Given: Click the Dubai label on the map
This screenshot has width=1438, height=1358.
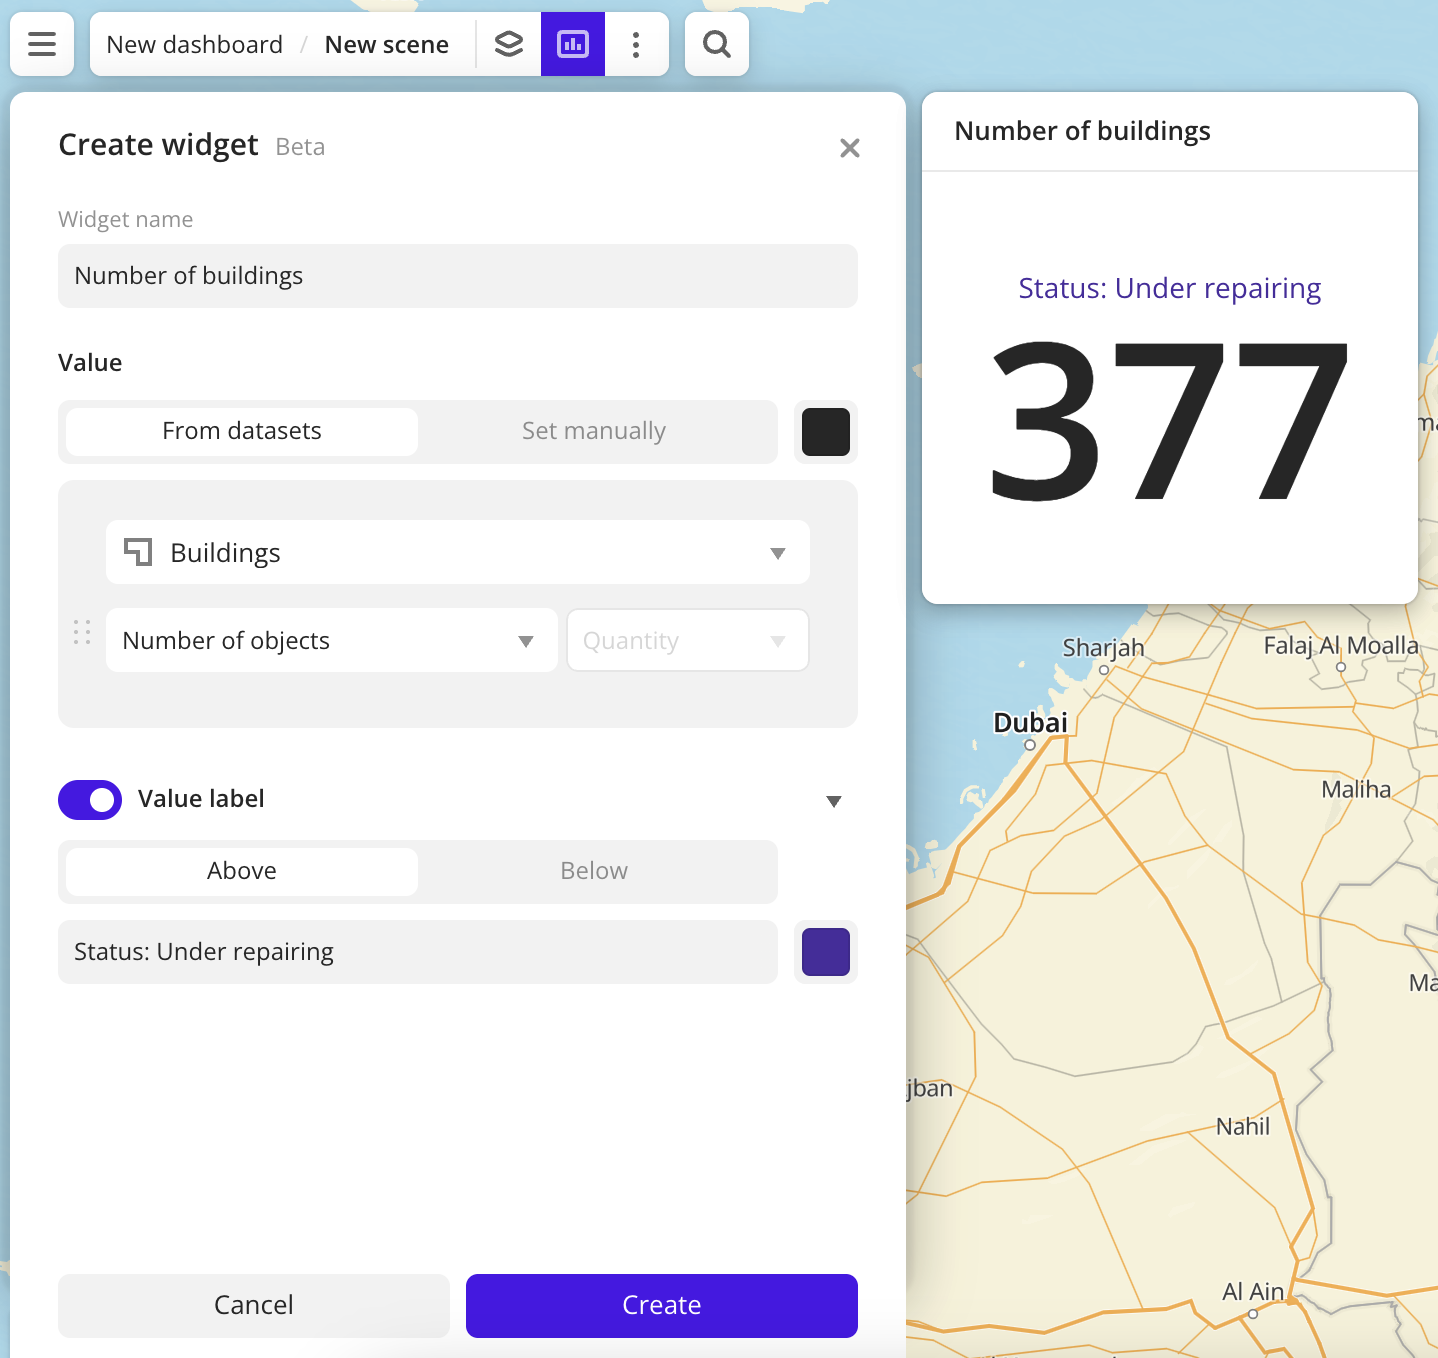Looking at the screenshot, I should tap(1030, 722).
